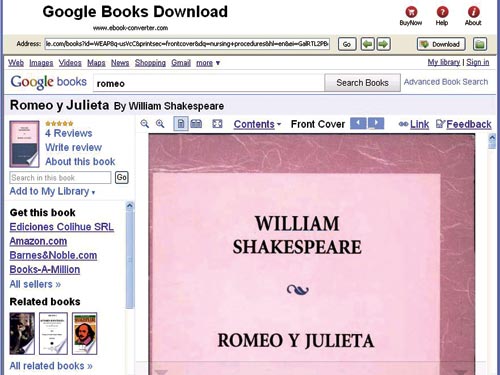Switch to single page view
Image resolution: width=500 pixels, height=375 pixels.
(x=181, y=124)
